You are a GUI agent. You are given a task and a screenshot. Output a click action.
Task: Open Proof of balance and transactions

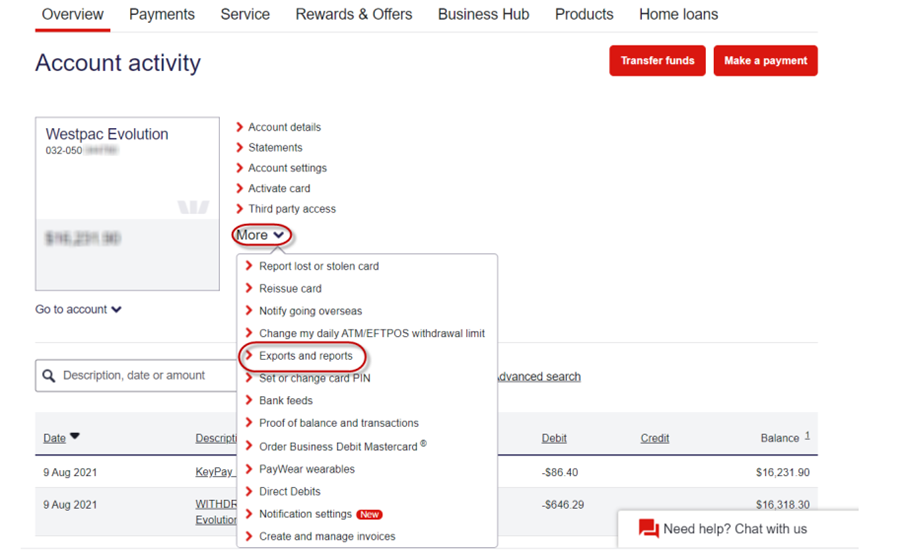click(x=338, y=423)
